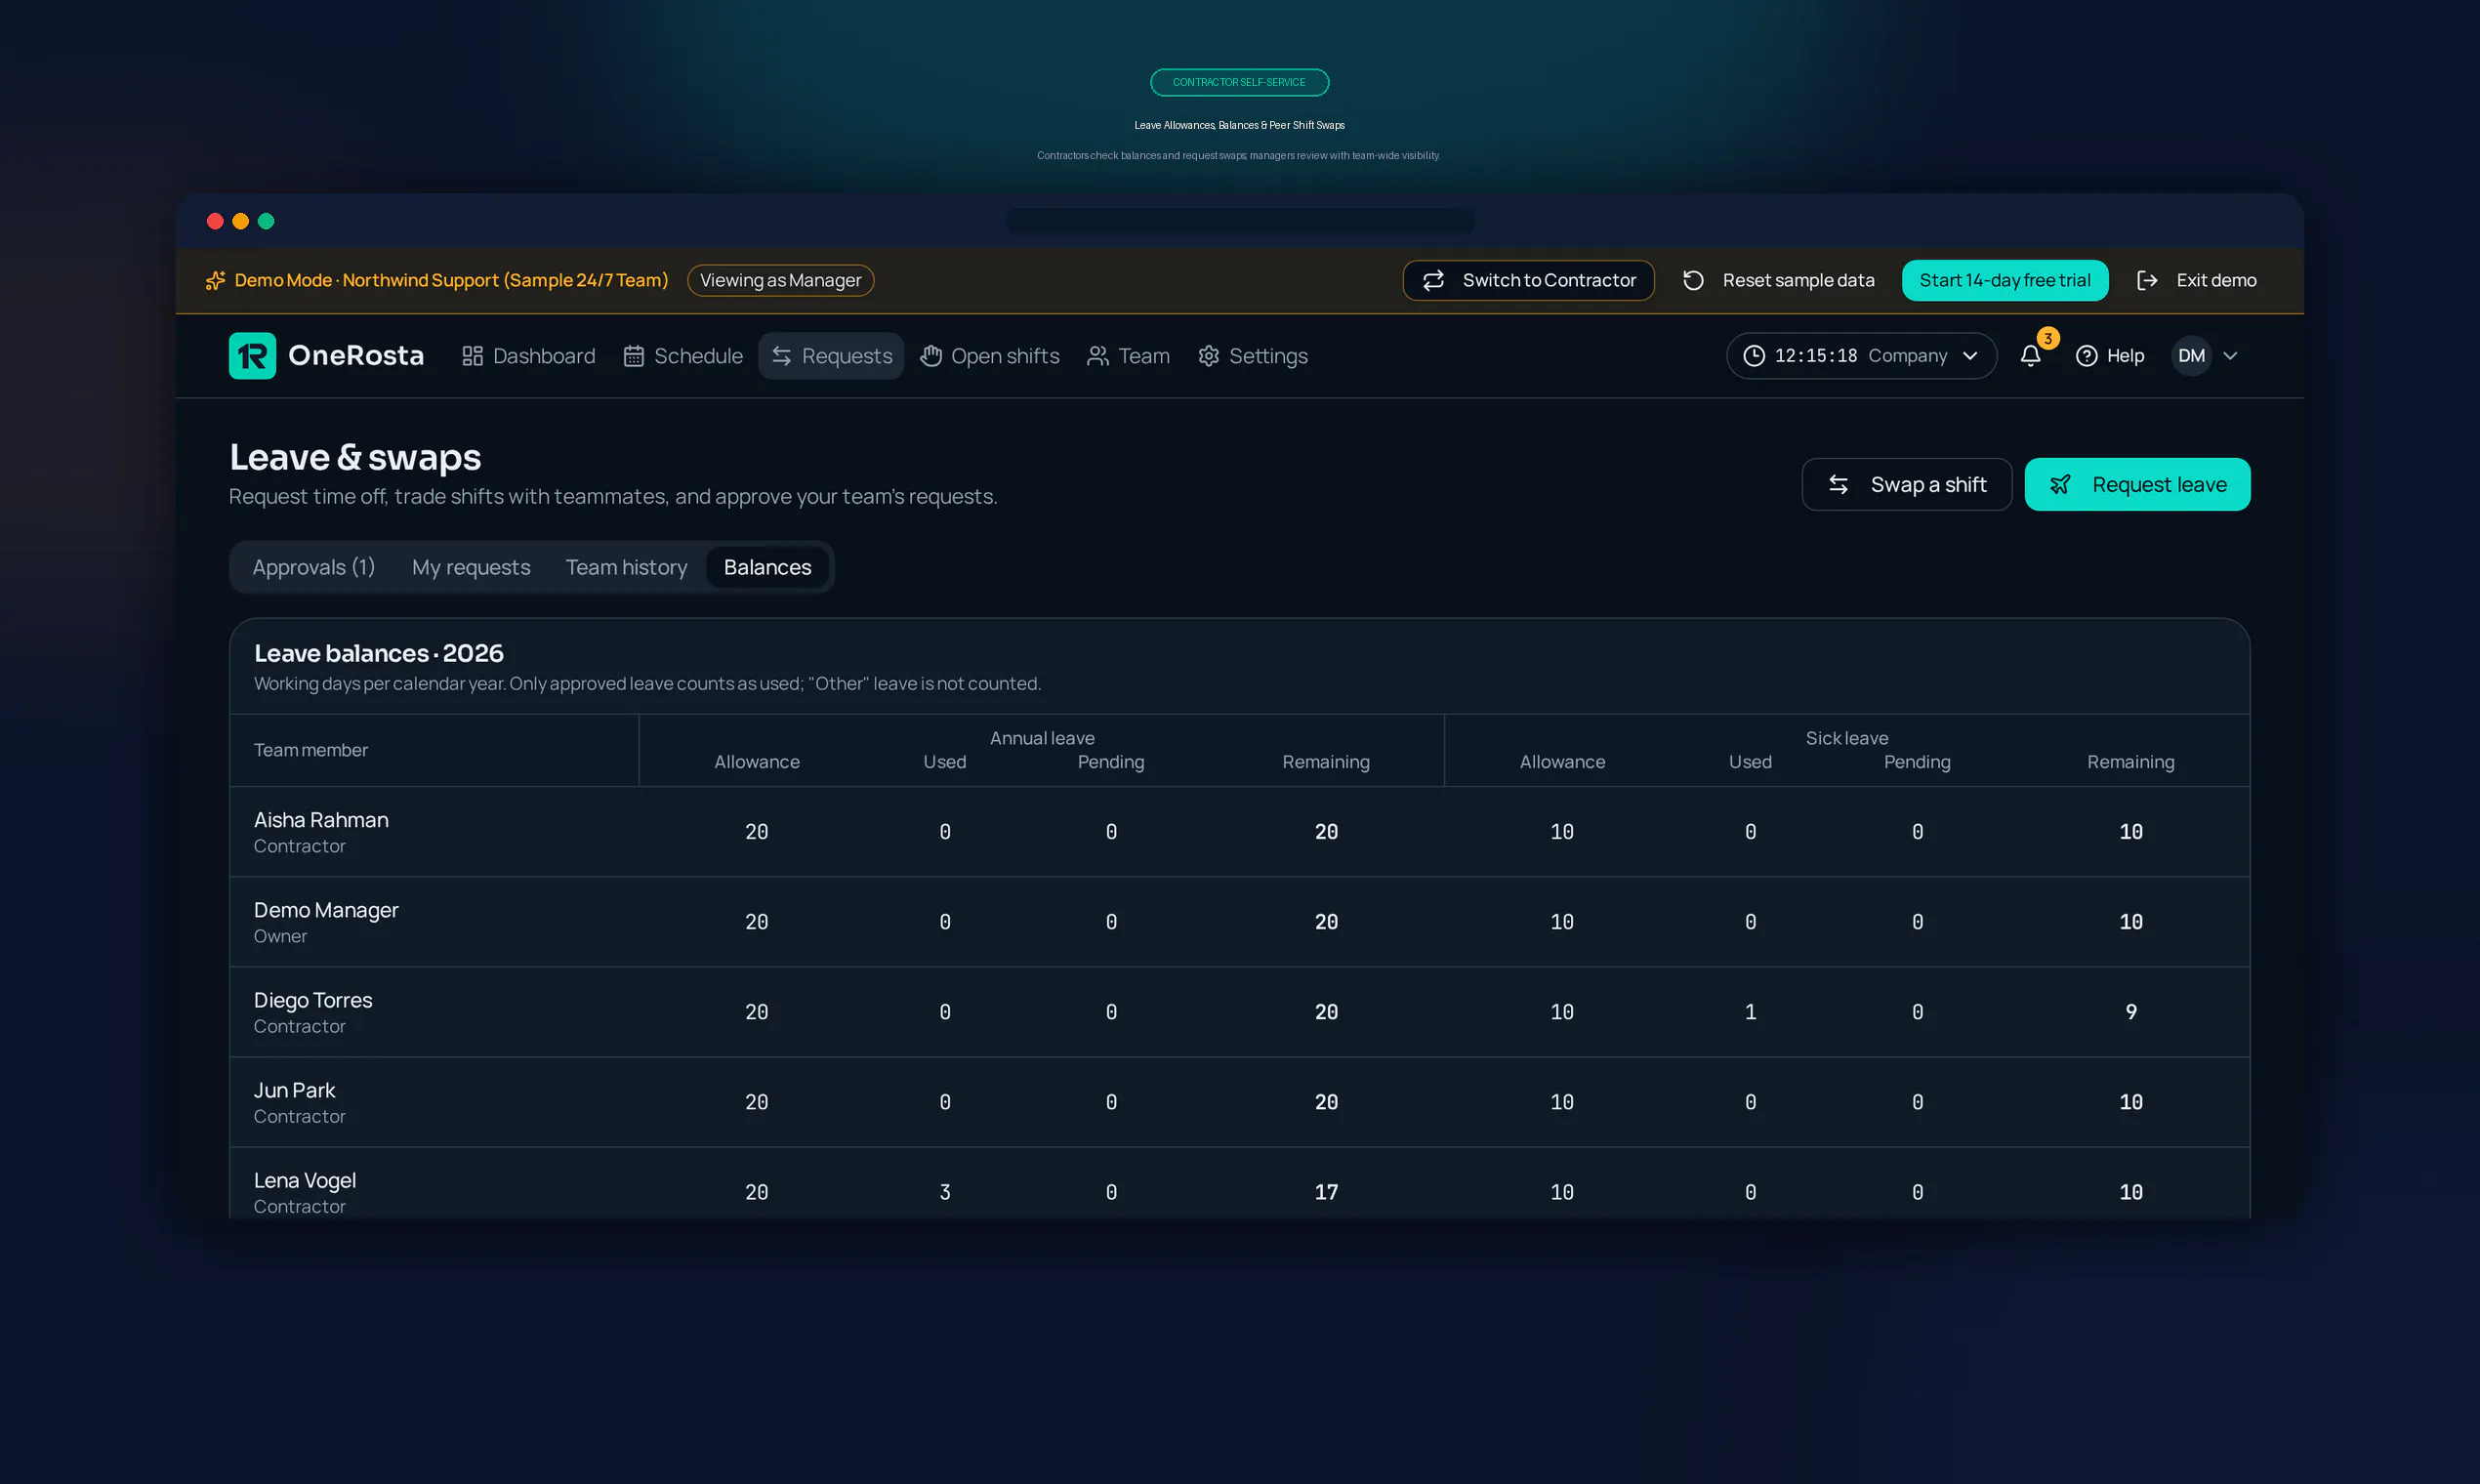Viewport: 2480px width, 1484px height.
Task: Click Diego Torres's sick leave used 1
Action: (1750, 1012)
